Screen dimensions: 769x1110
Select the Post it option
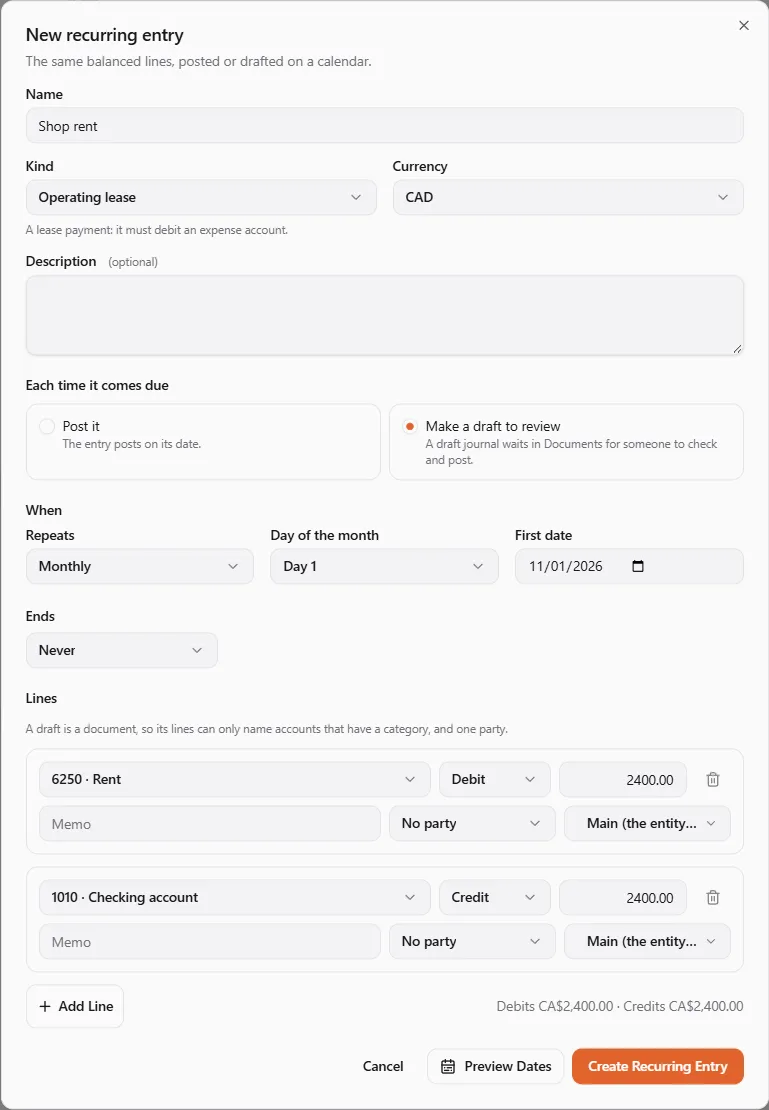pyautogui.click(x=203, y=442)
